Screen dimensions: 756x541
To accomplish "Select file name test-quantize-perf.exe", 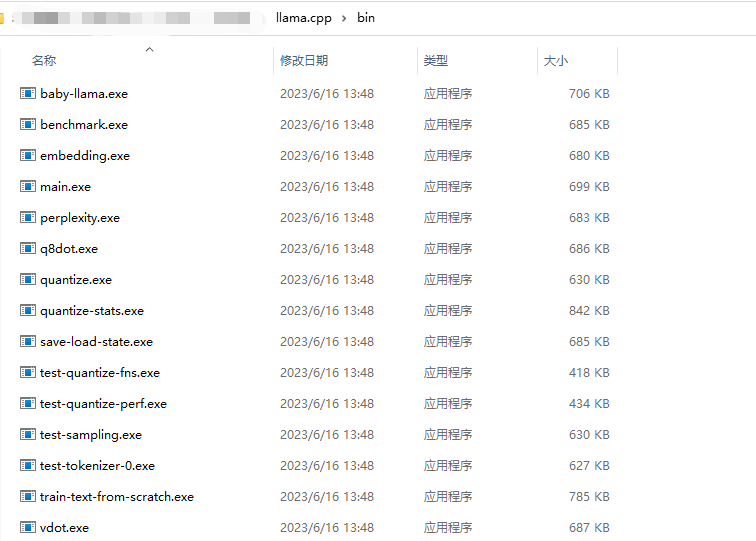I will [x=103, y=404].
